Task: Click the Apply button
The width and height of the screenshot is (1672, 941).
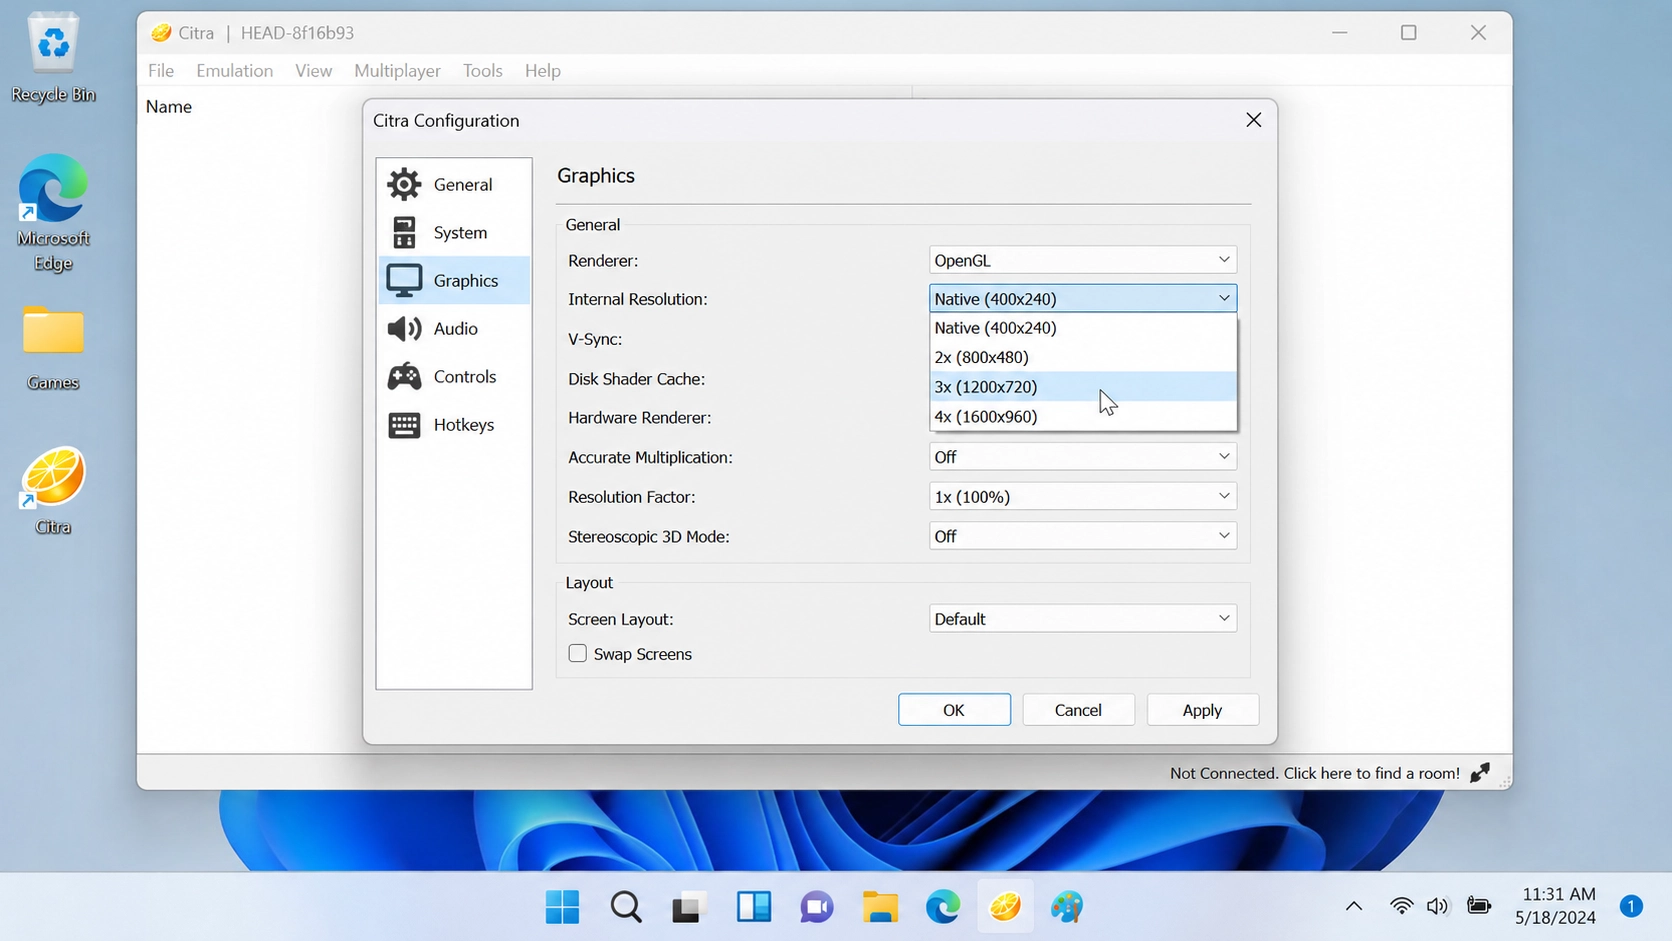Action: click(1202, 710)
